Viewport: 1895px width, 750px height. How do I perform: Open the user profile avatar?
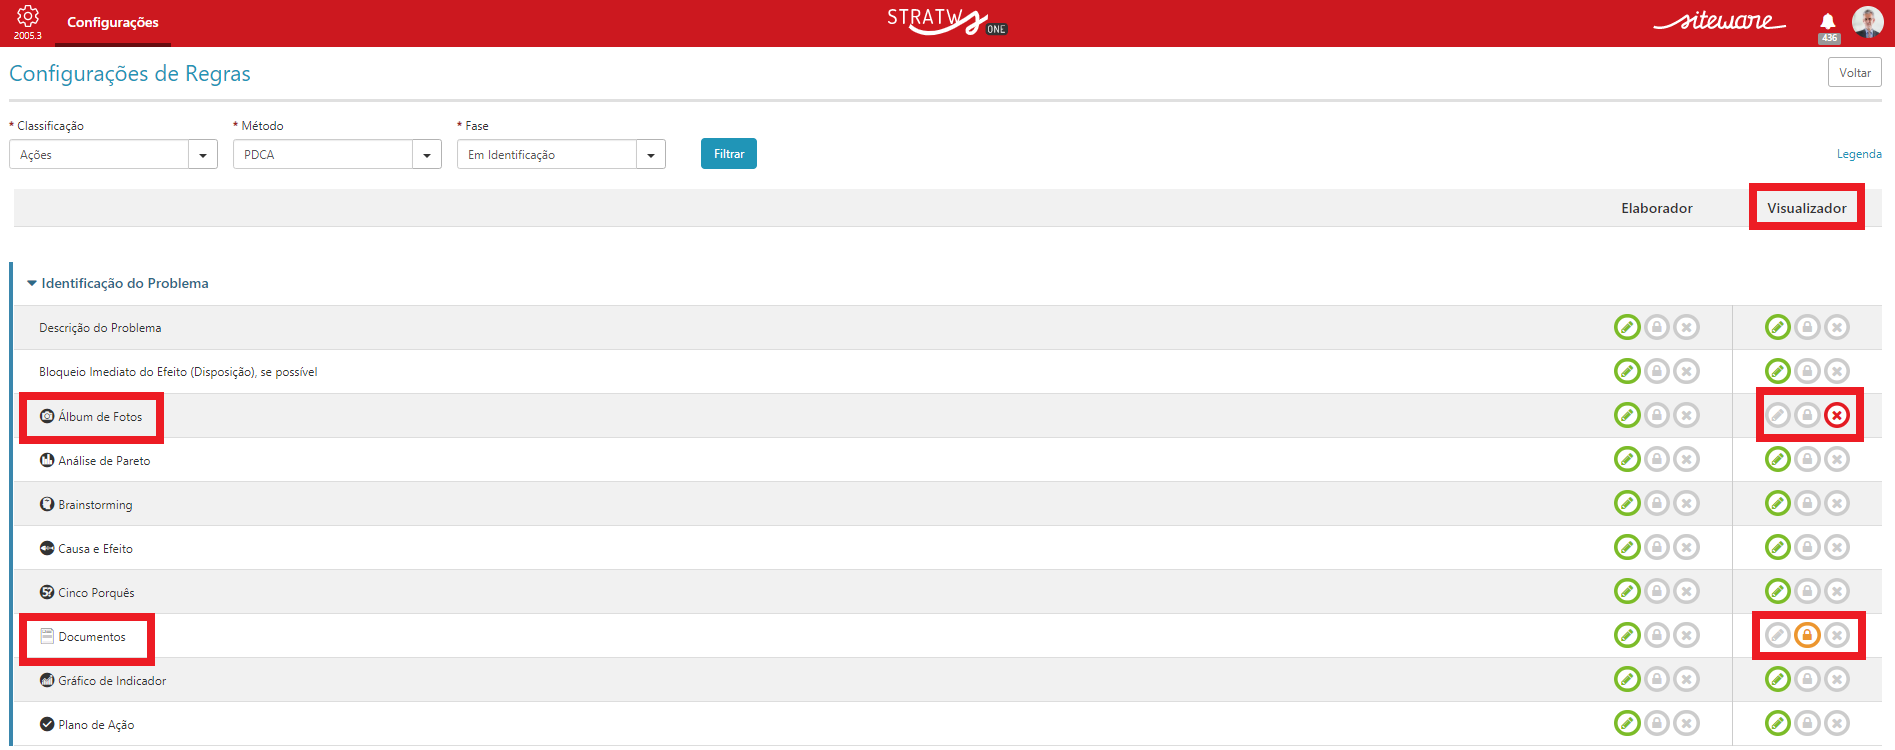pyautogui.click(x=1867, y=22)
